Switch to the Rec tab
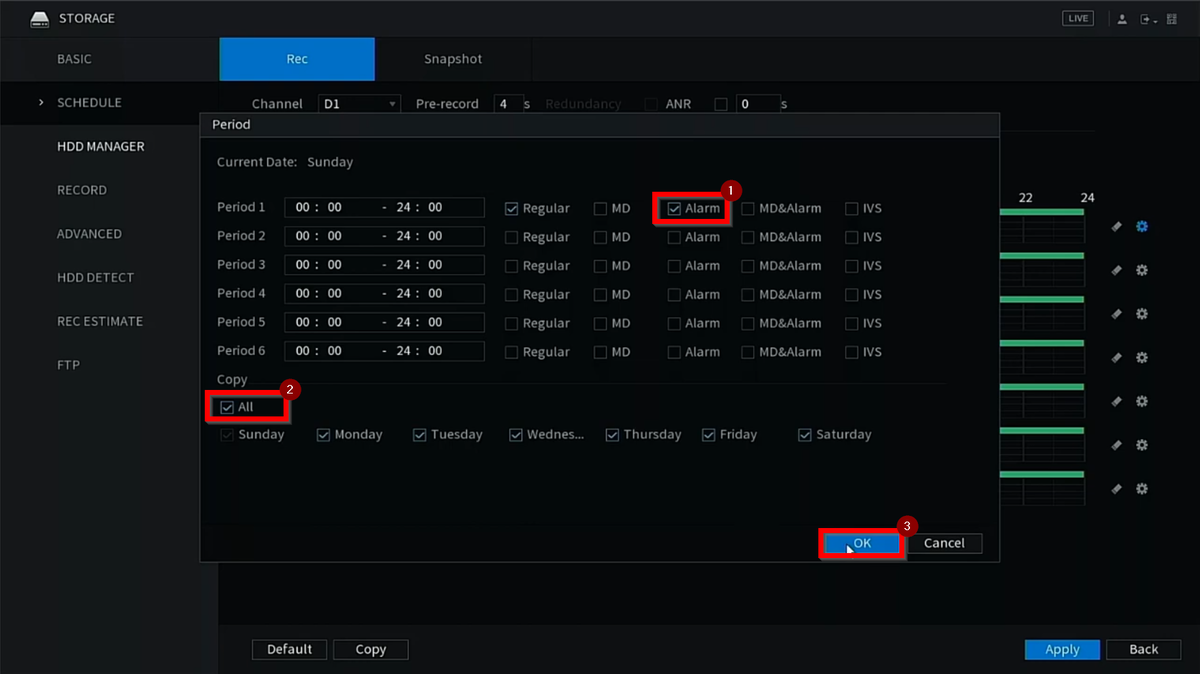Viewport: 1200px width, 674px height. pyautogui.click(x=297, y=59)
